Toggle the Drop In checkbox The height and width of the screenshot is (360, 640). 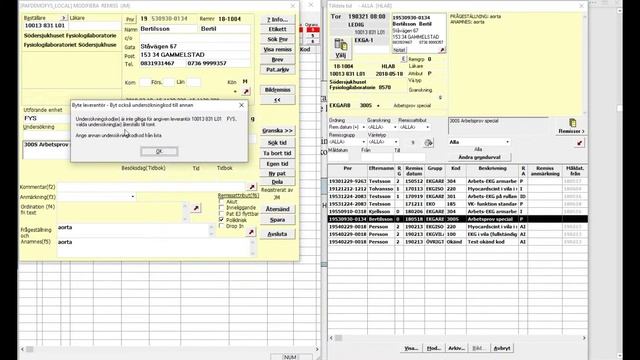click(221, 226)
